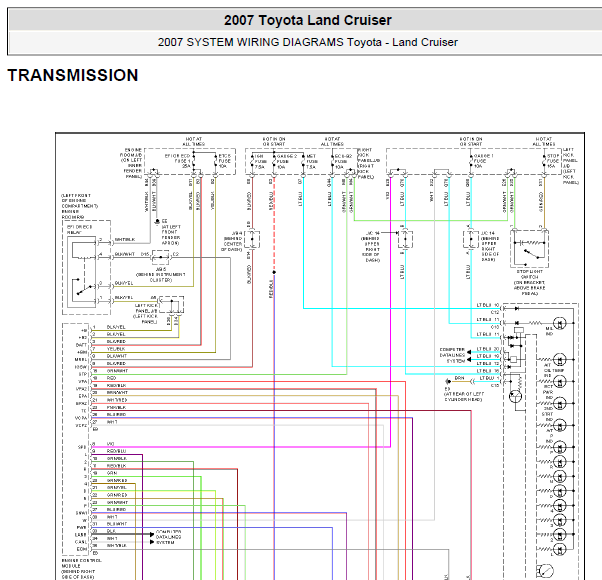Select the ECT PWR IND label

548,392
